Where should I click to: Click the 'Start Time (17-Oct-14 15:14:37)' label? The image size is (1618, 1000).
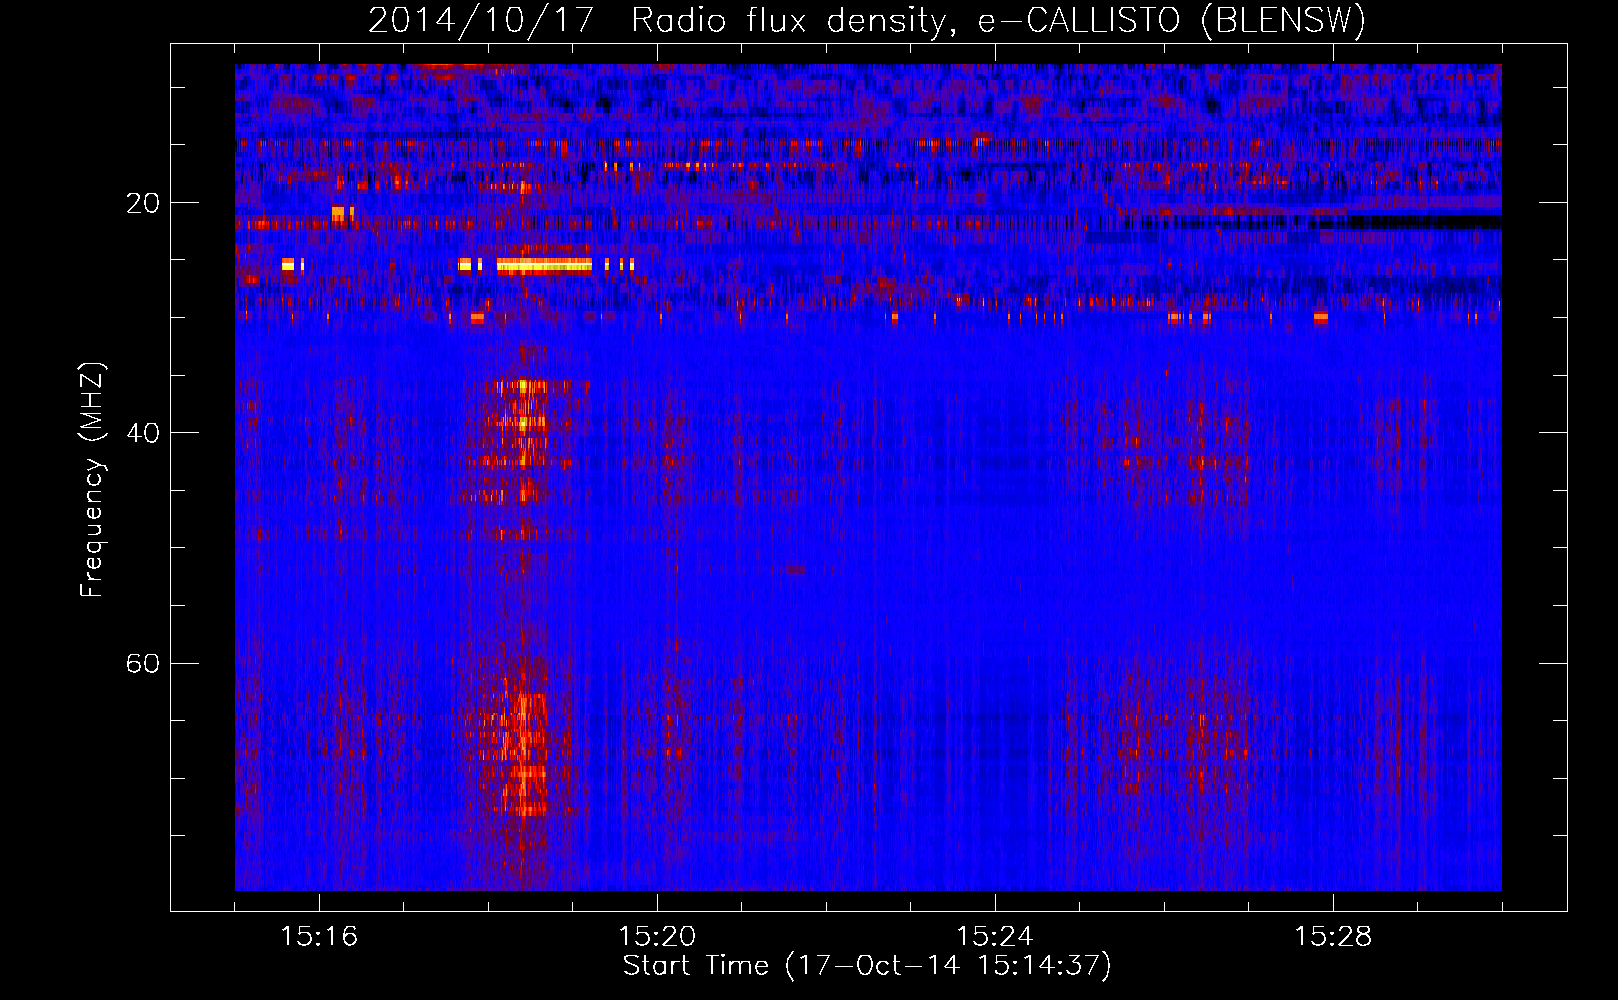click(867, 966)
